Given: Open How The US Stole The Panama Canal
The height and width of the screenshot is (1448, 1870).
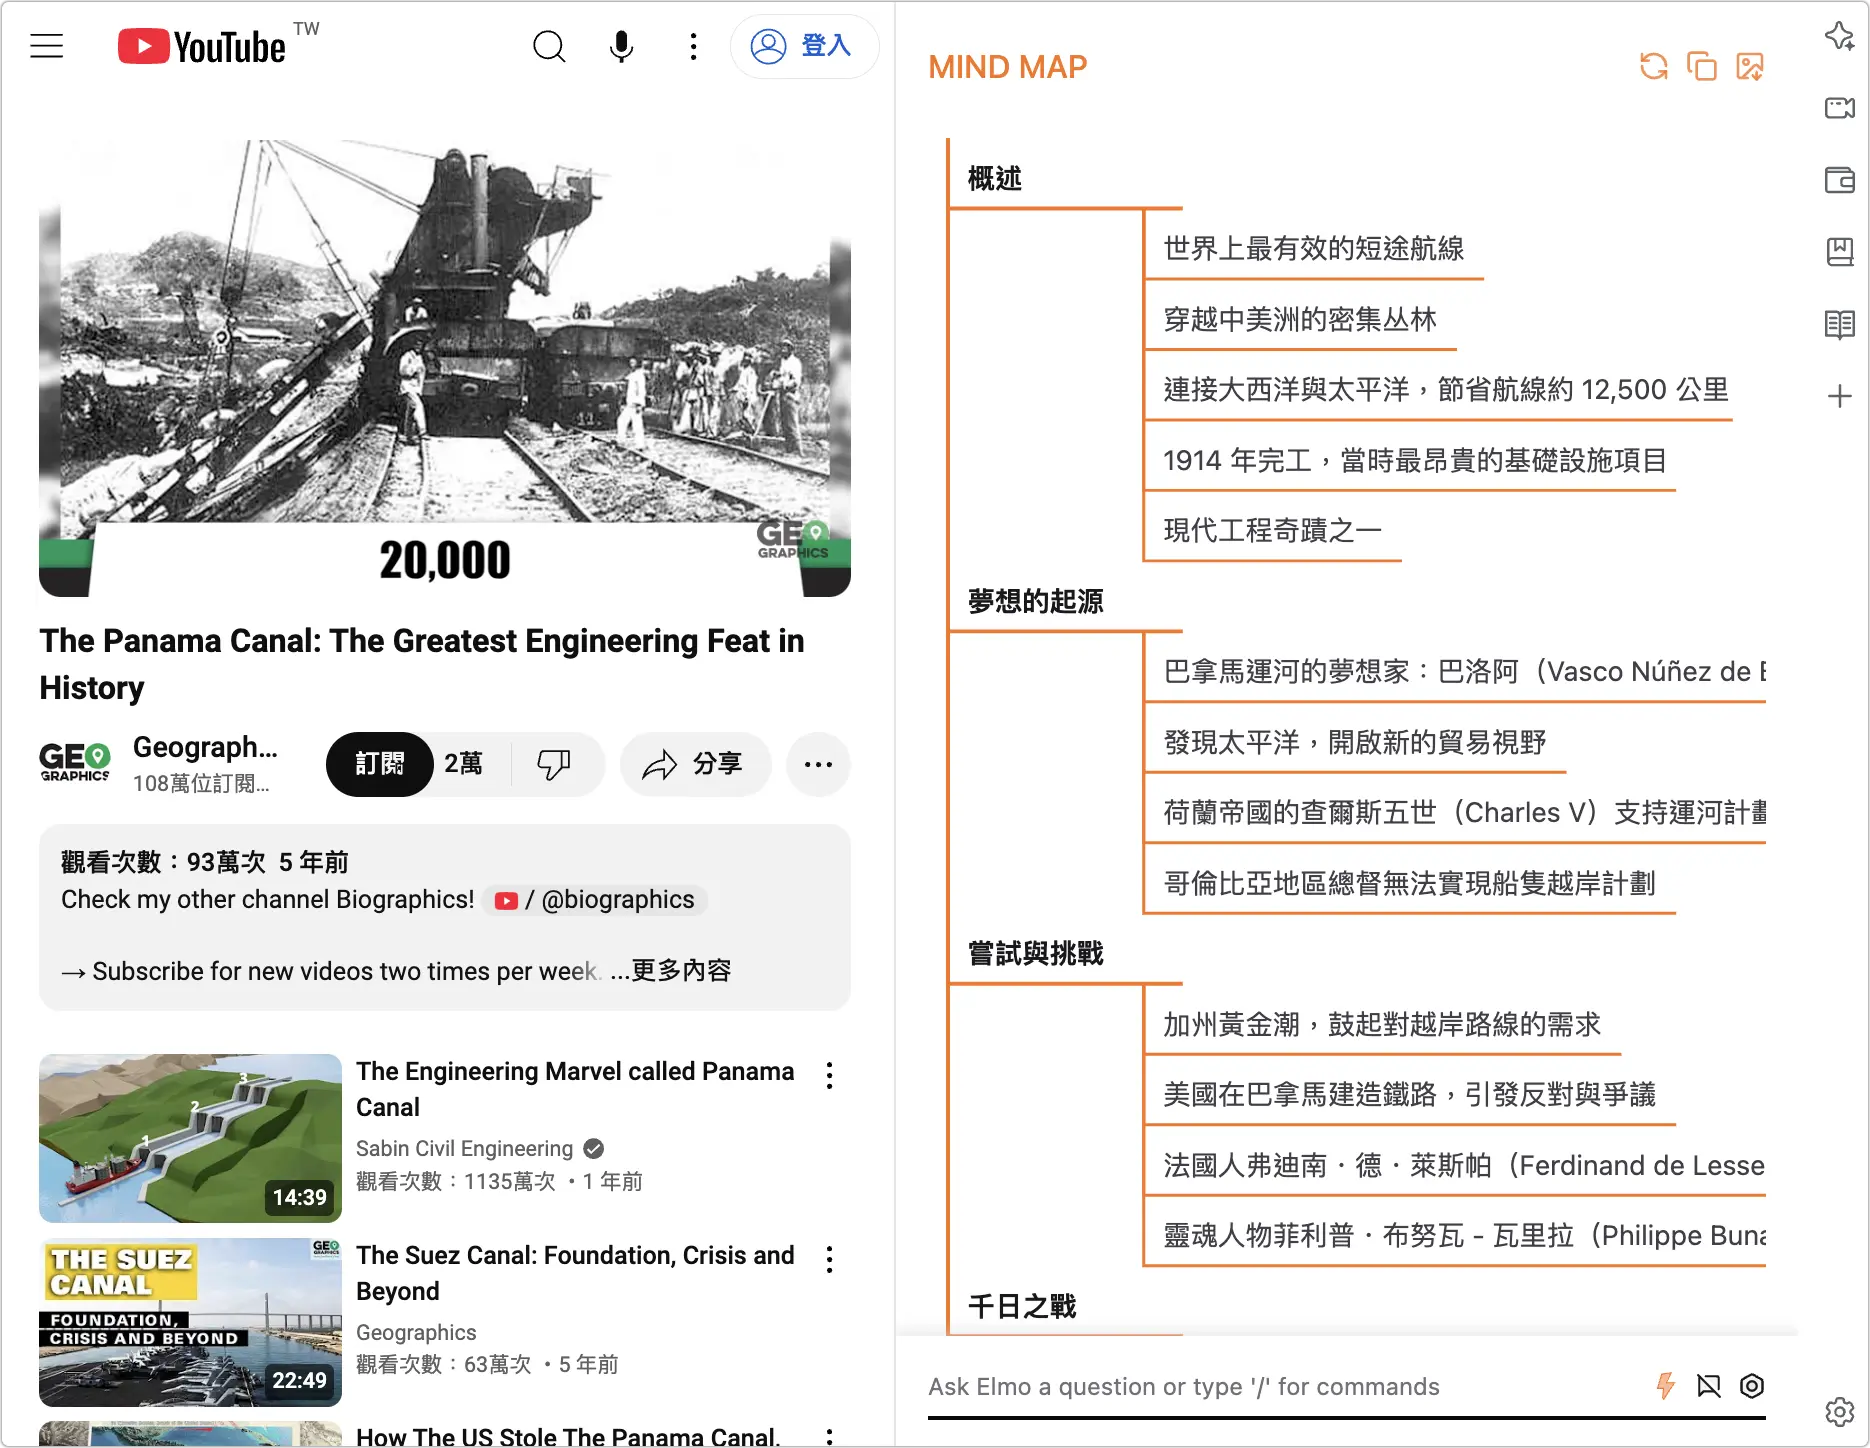Looking at the screenshot, I should 567,1436.
